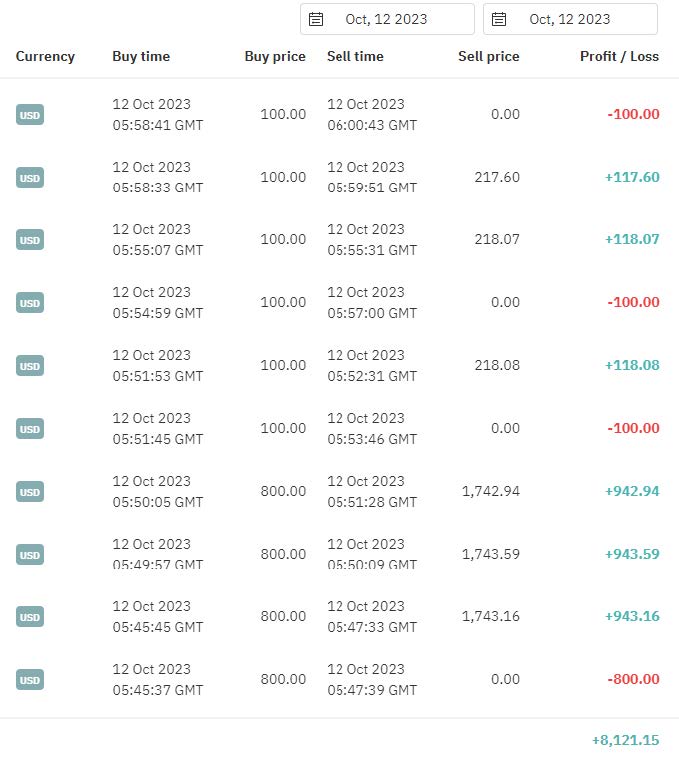Open the start date field Oct, 12 2023

point(387,19)
